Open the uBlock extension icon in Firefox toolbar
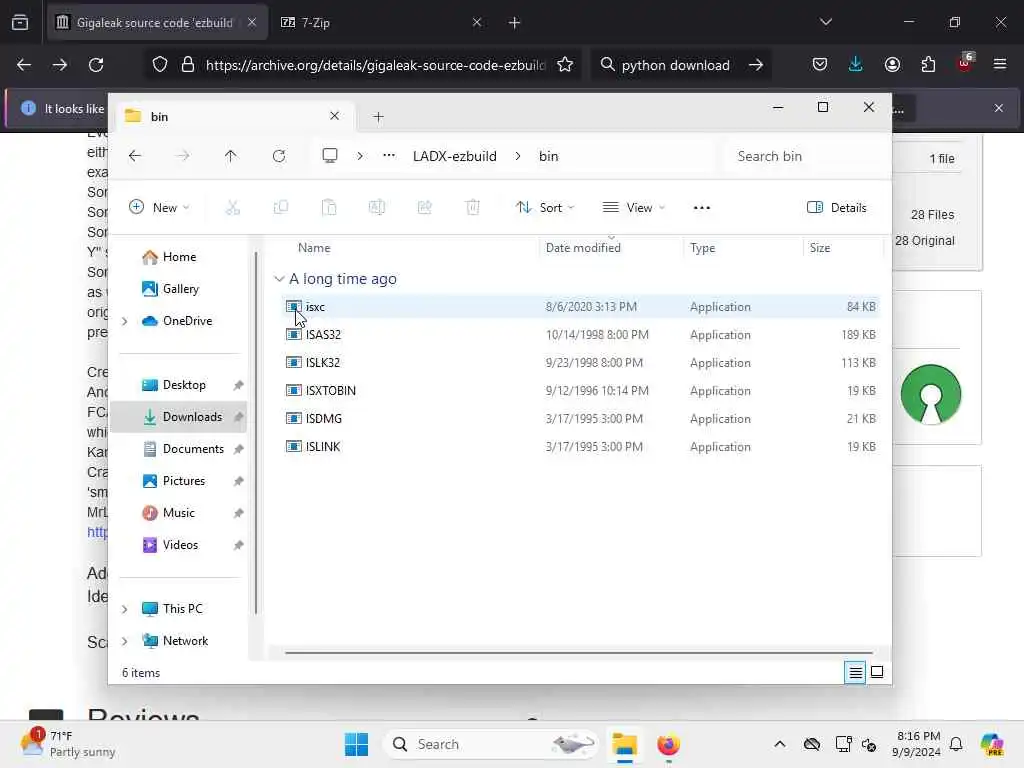Screen dimensions: 1024x768 click(965, 63)
